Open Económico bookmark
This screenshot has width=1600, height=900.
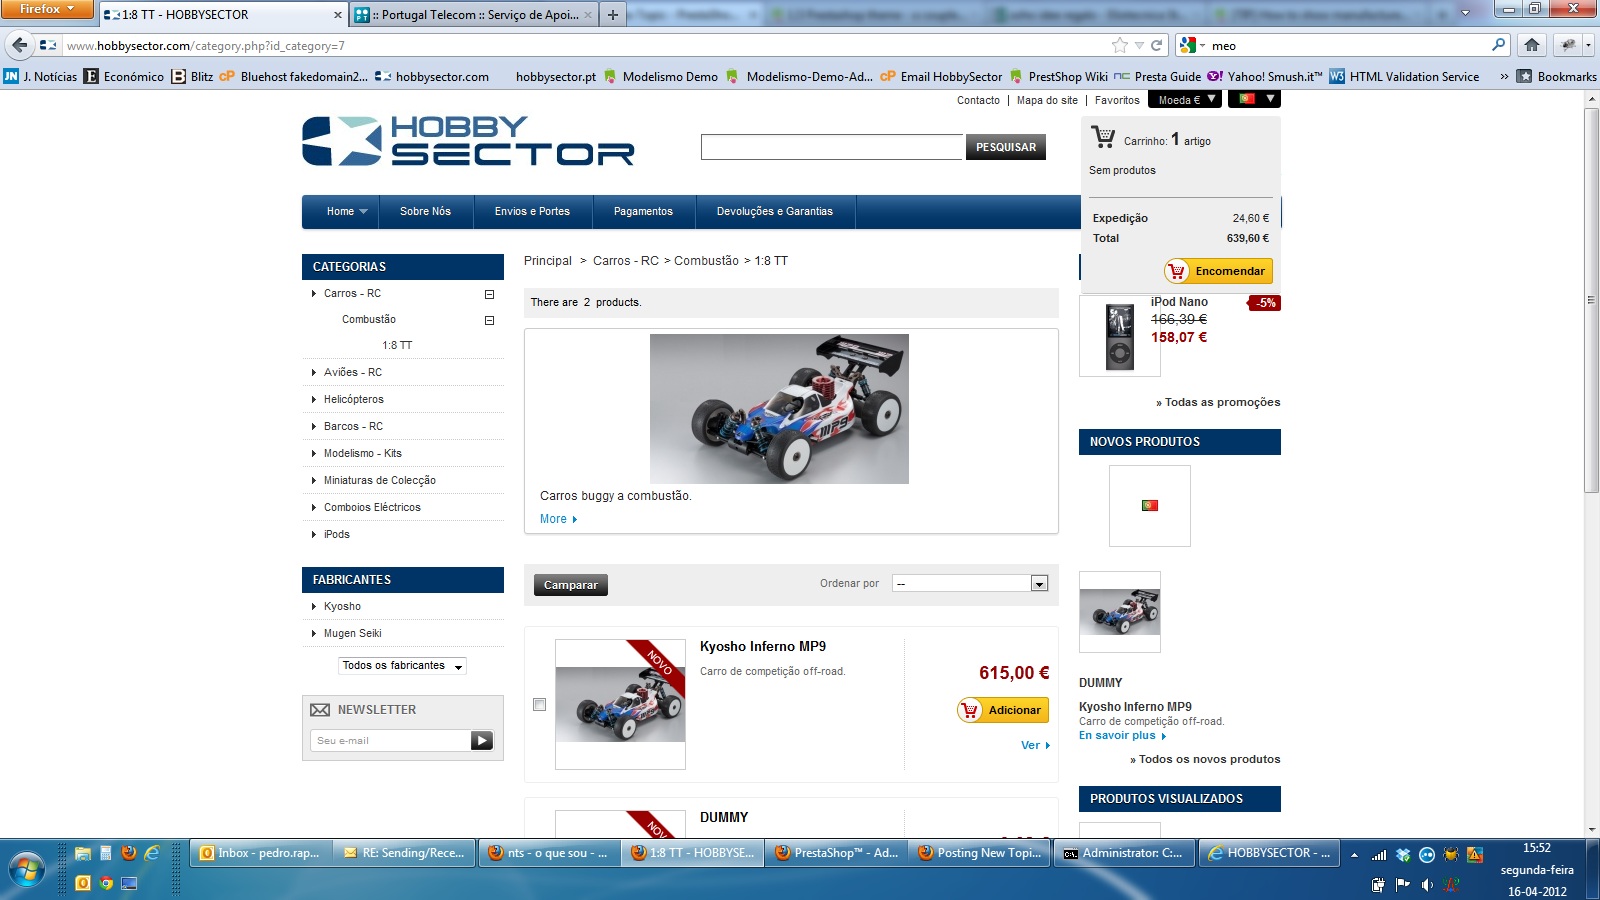pos(124,76)
